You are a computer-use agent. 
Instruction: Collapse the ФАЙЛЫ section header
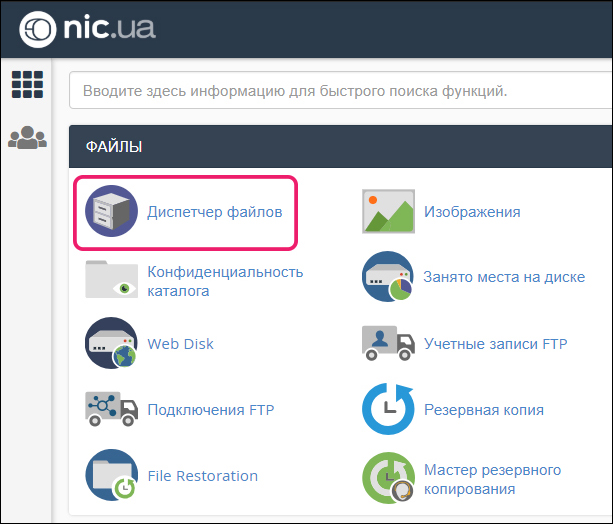[x=340, y=147]
